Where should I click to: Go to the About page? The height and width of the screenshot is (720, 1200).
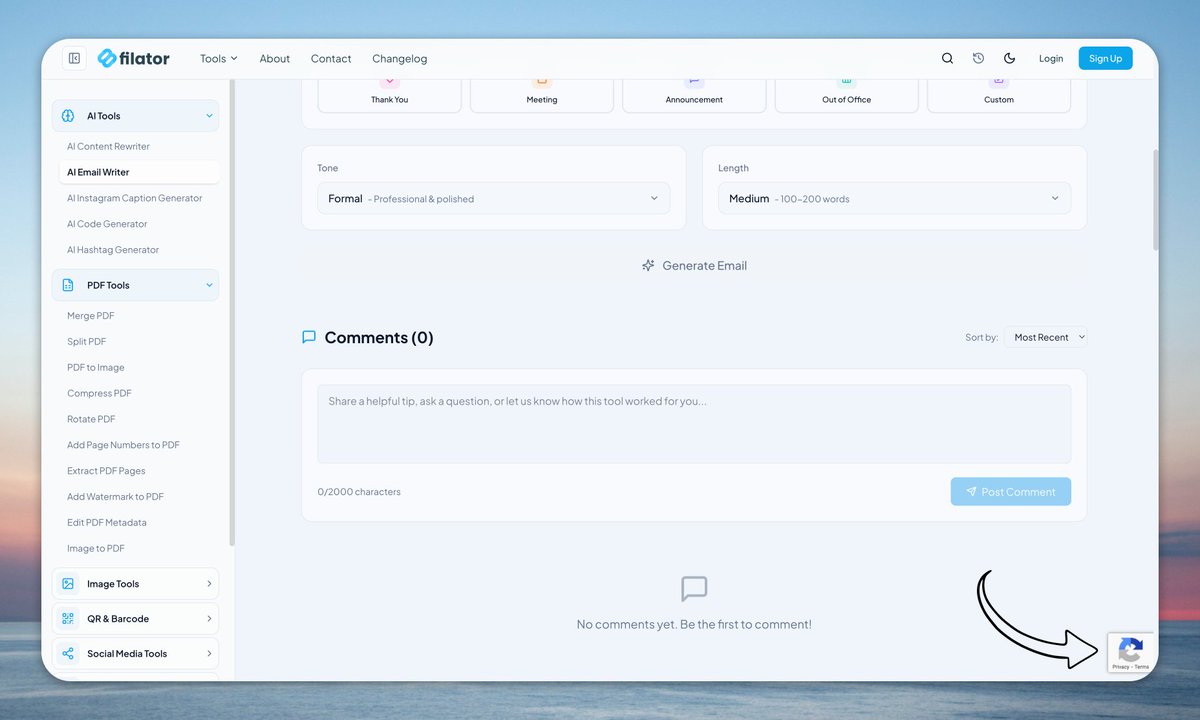275,58
